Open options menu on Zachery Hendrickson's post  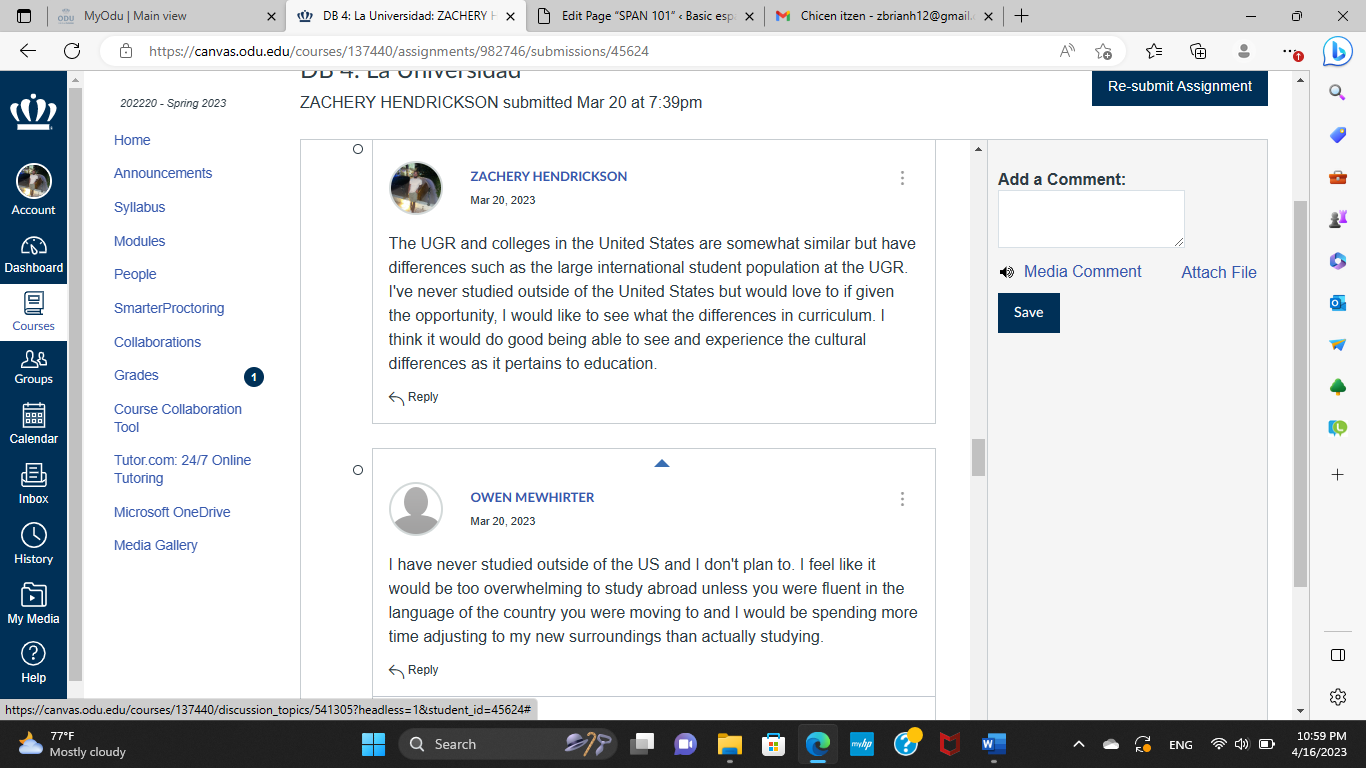(902, 178)
